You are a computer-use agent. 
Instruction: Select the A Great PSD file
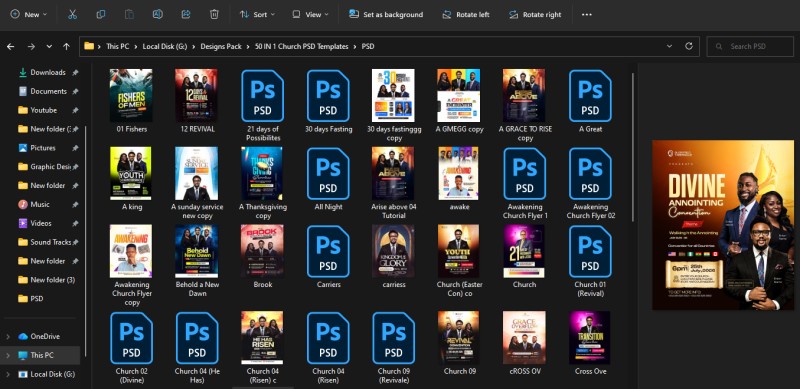click(x=590, y=95)
